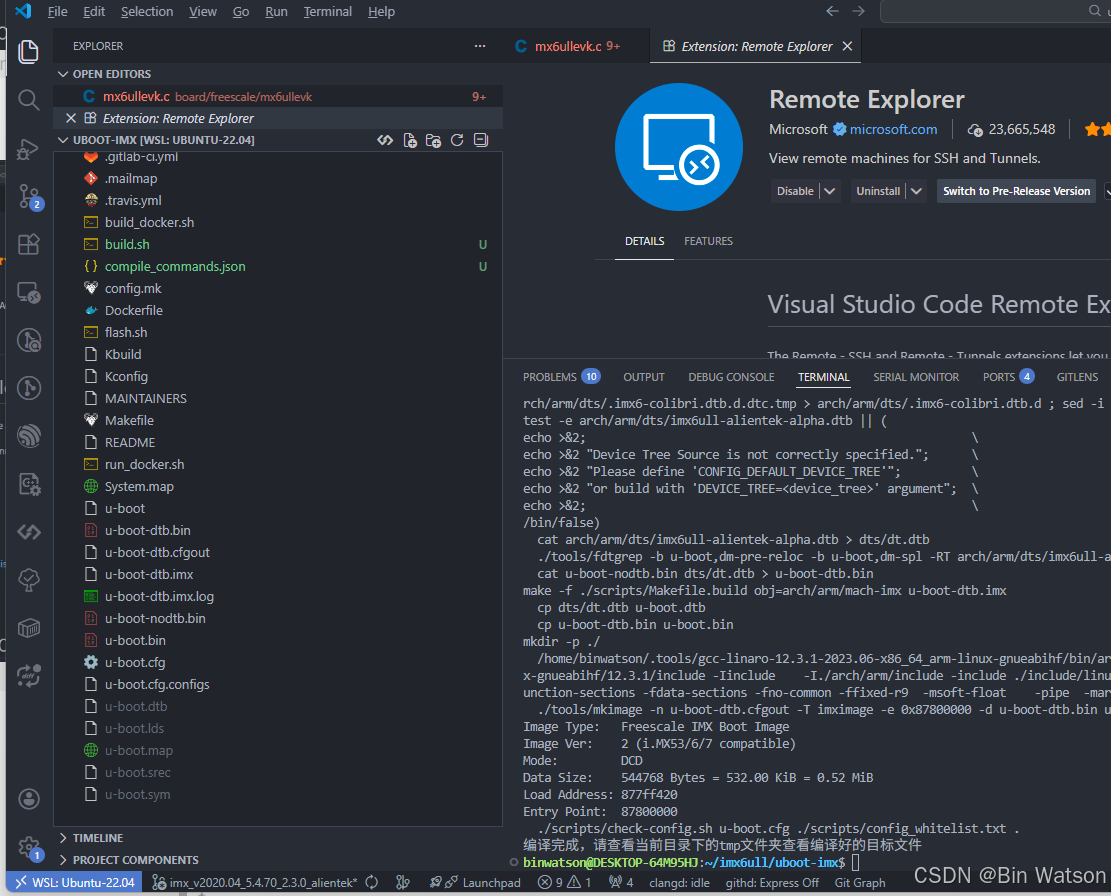This screenshot has width=1111, height=896.
Task: Open the Explorer view in the activity bar
Action: [28, 52]
